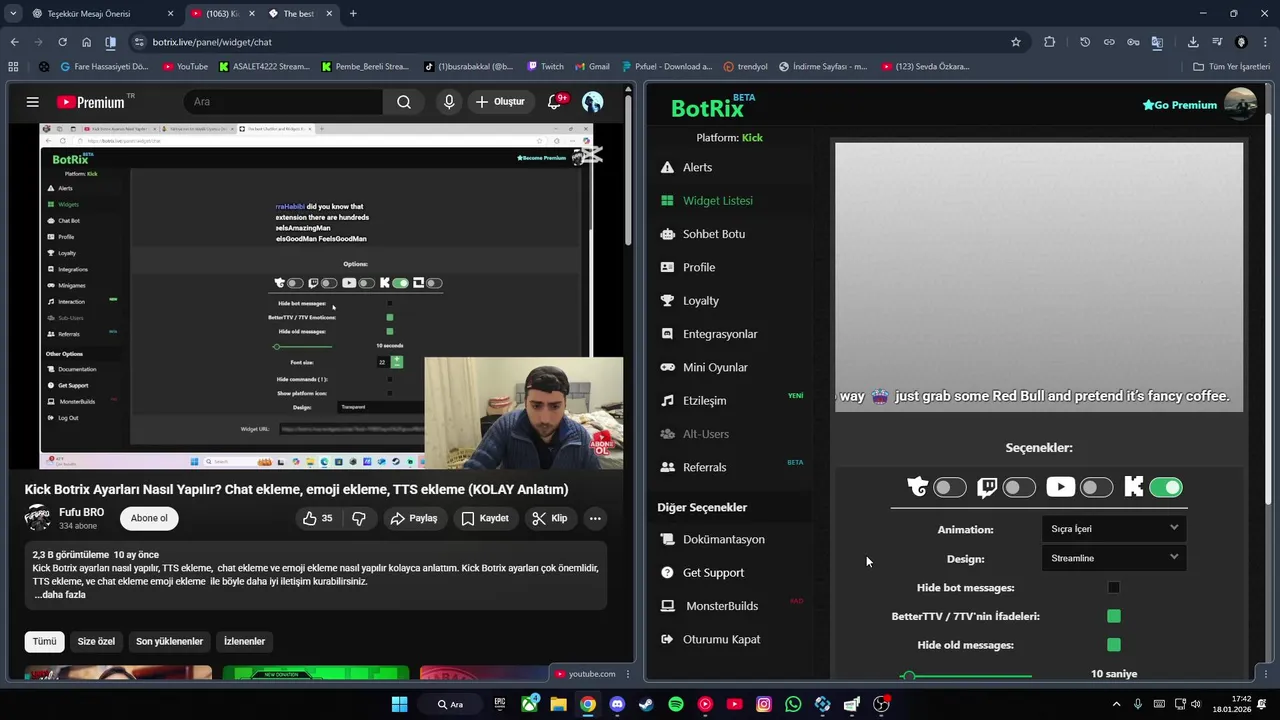
Task: Click the BotRix logo
Action: (708, 108)
